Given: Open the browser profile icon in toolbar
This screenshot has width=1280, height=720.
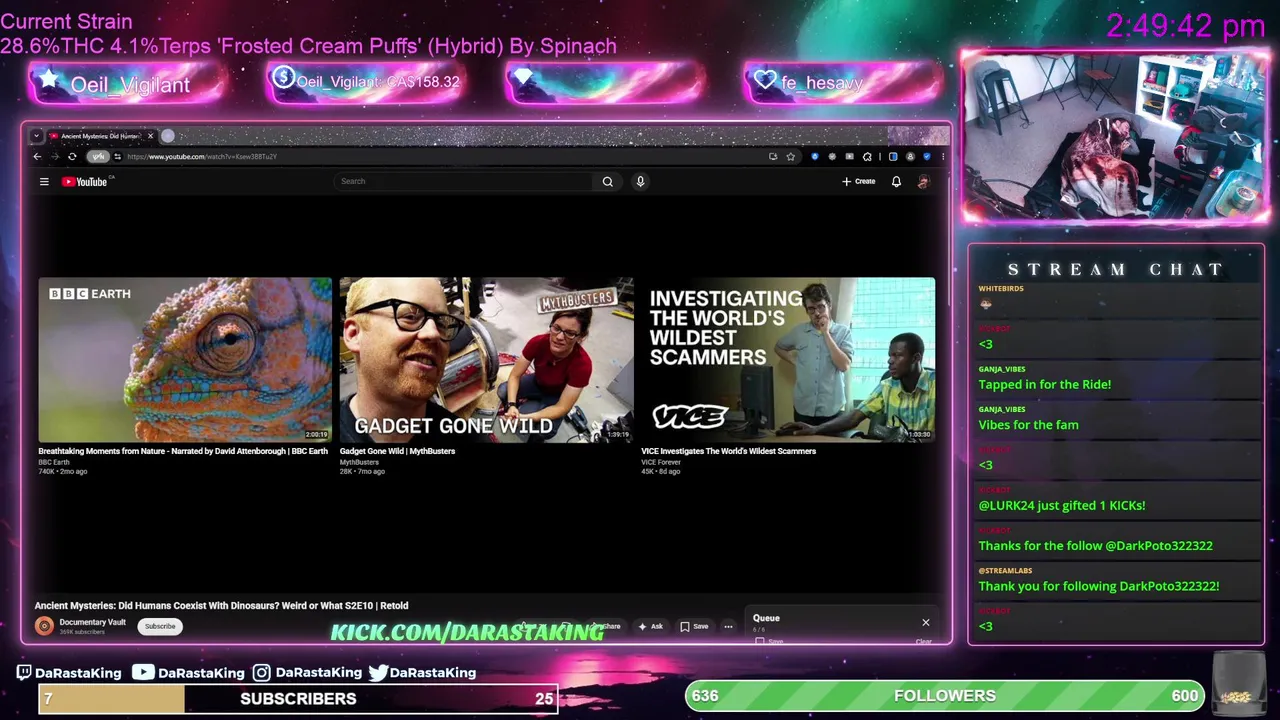Looking at the screenshot, I should tap(910, 156).
